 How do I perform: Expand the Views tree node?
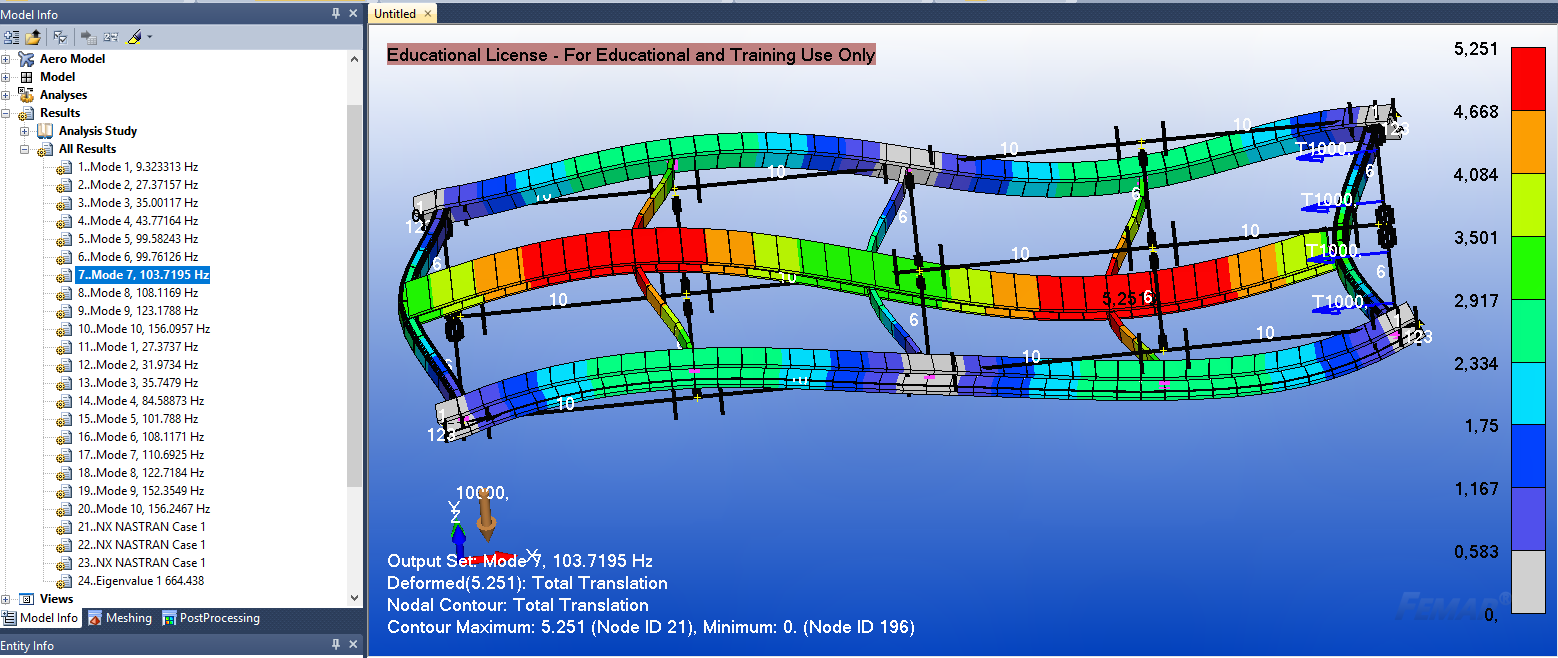pos(6,599)
